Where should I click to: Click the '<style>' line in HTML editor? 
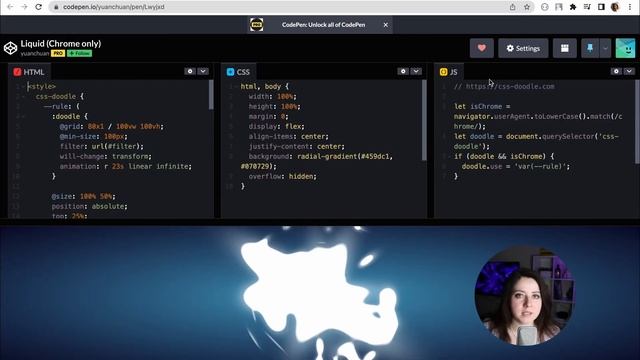(42, 87)
